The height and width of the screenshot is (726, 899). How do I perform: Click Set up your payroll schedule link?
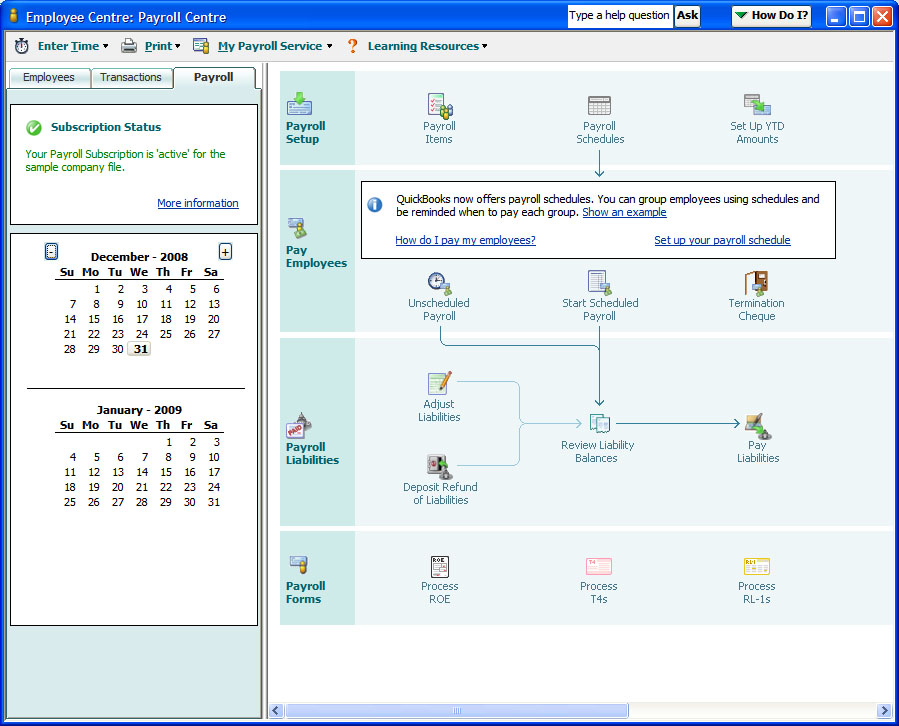pyautogui.click(x=722, y=240)
